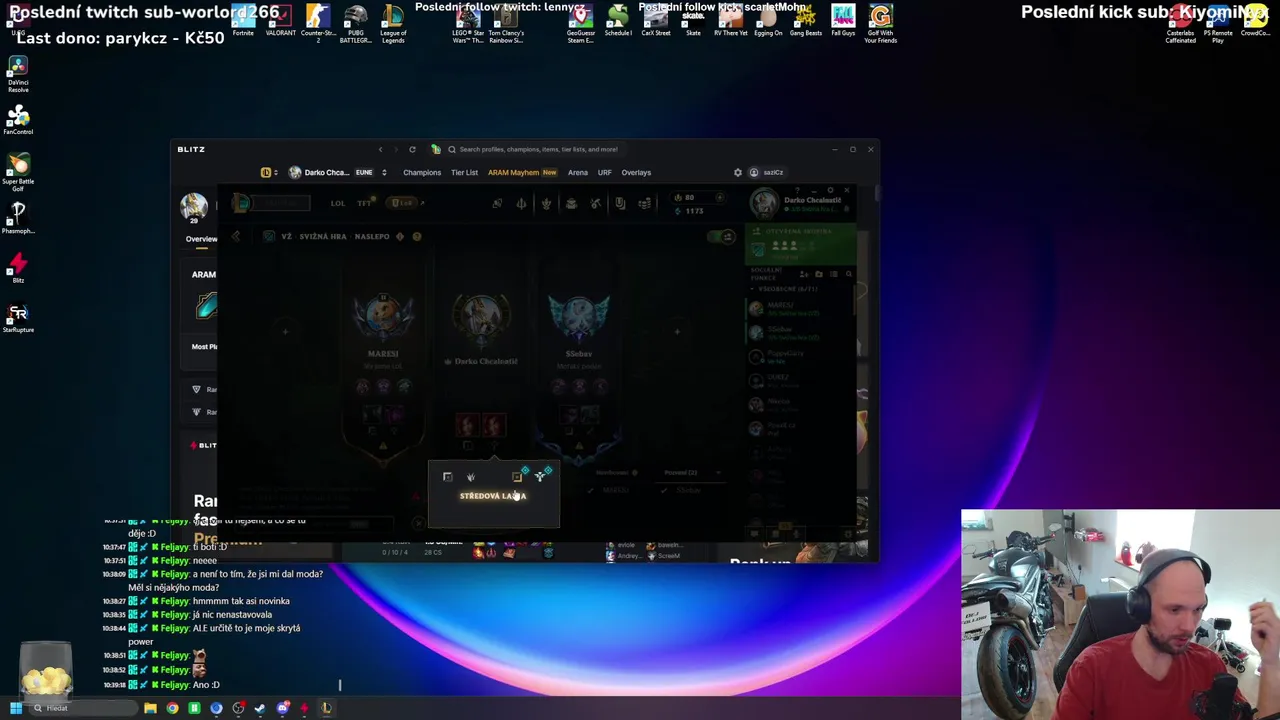Click the LoR link button in client
1280x720 pixels.
pos(404,203)
